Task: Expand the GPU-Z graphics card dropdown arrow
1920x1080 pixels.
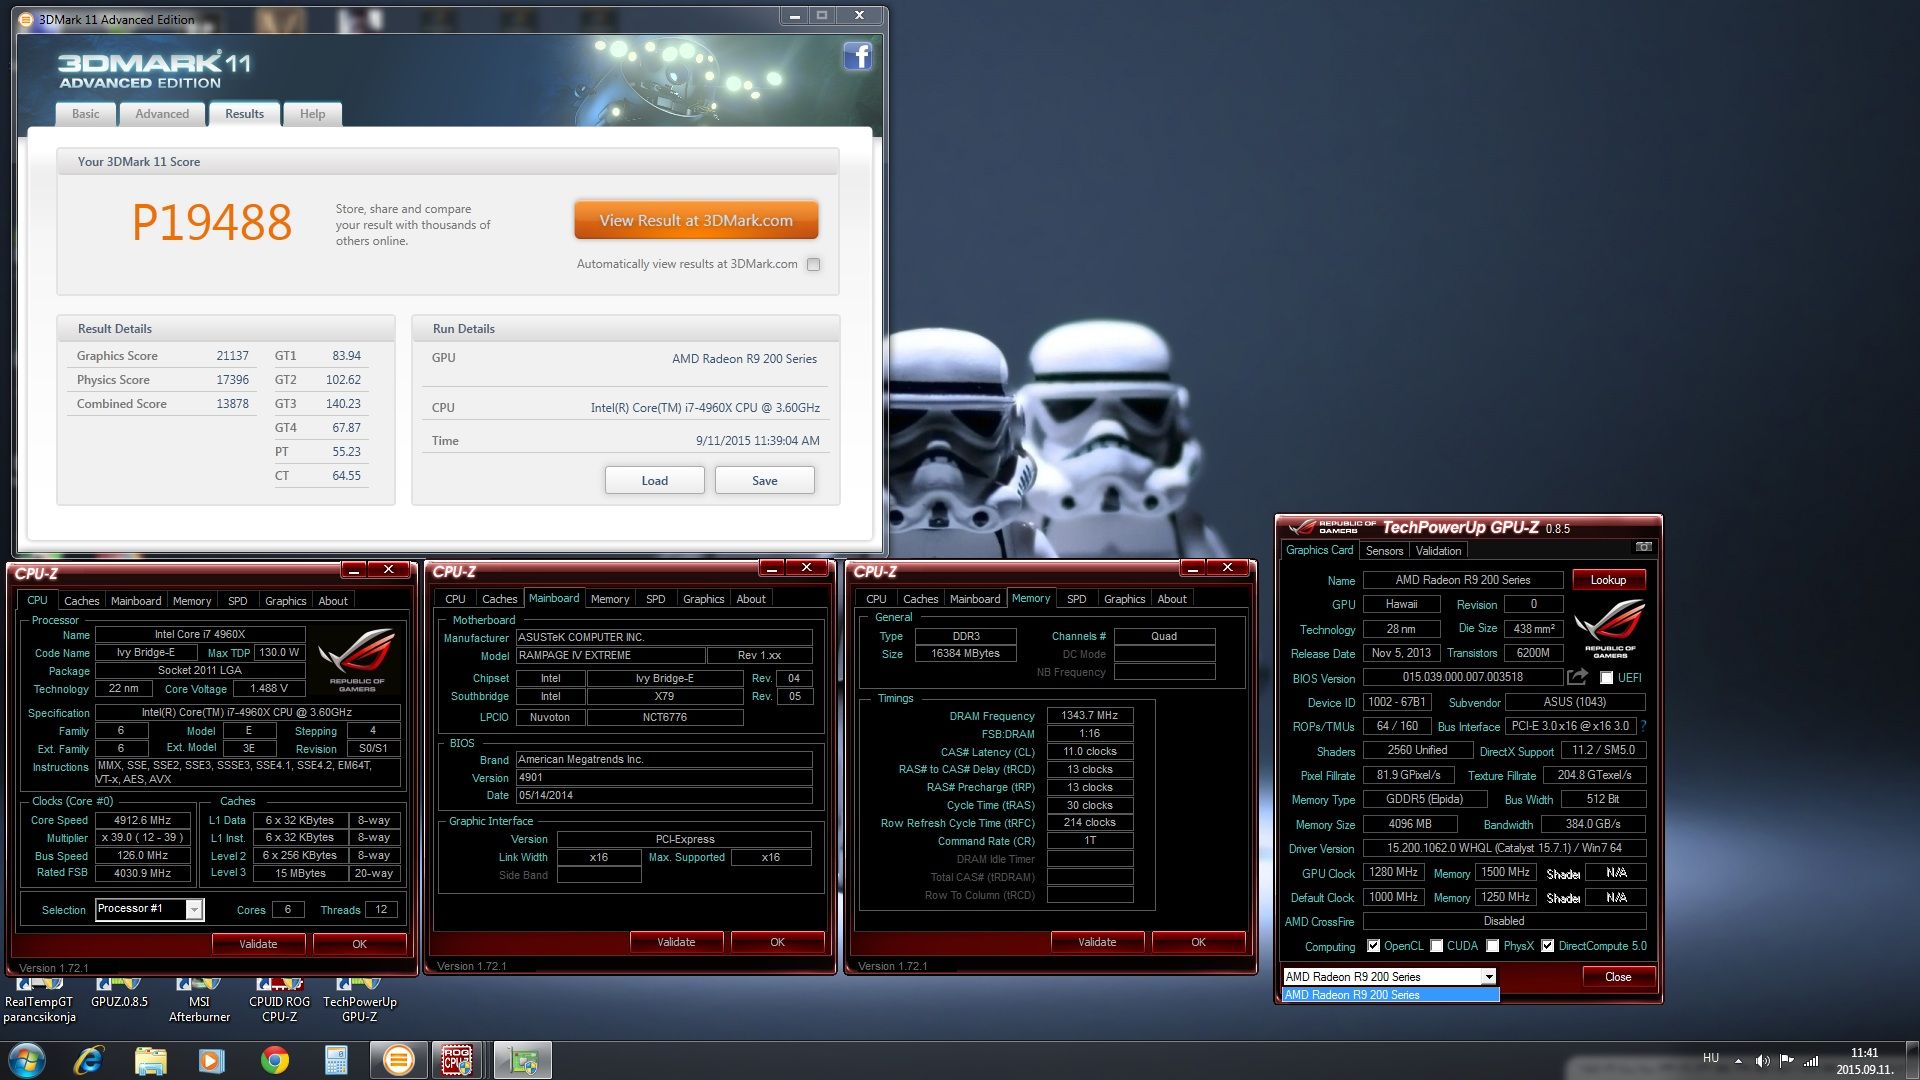Action: (x=1488, y=977)
